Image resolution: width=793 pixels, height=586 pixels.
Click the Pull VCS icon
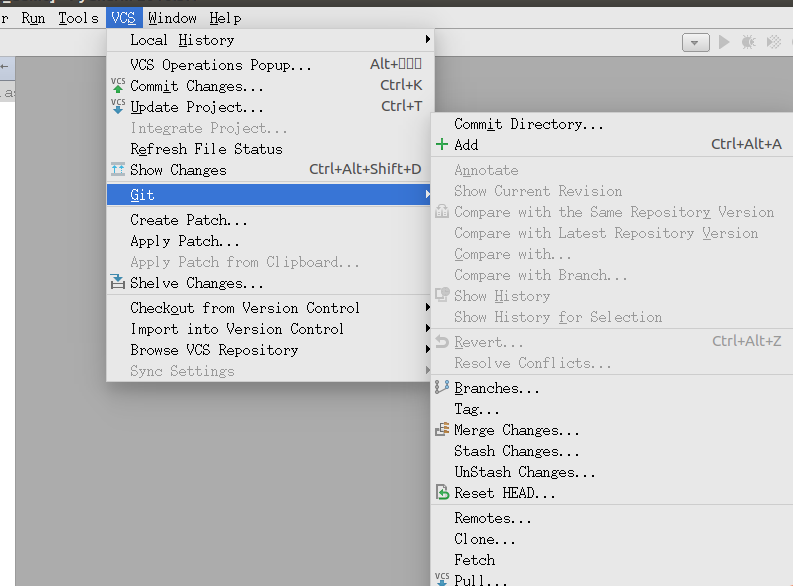(x=442, y=579)
